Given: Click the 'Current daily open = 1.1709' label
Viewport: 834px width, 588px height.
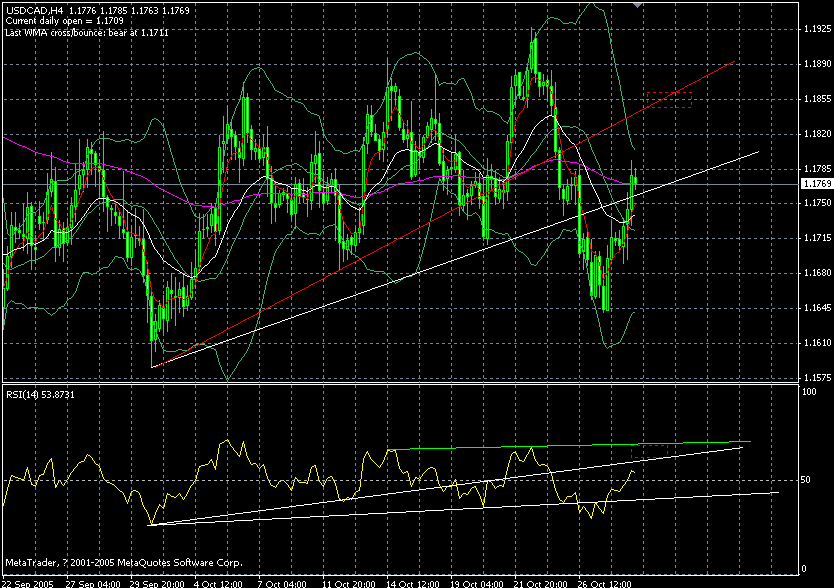Looking at the screenshot, I should point(64,21).
